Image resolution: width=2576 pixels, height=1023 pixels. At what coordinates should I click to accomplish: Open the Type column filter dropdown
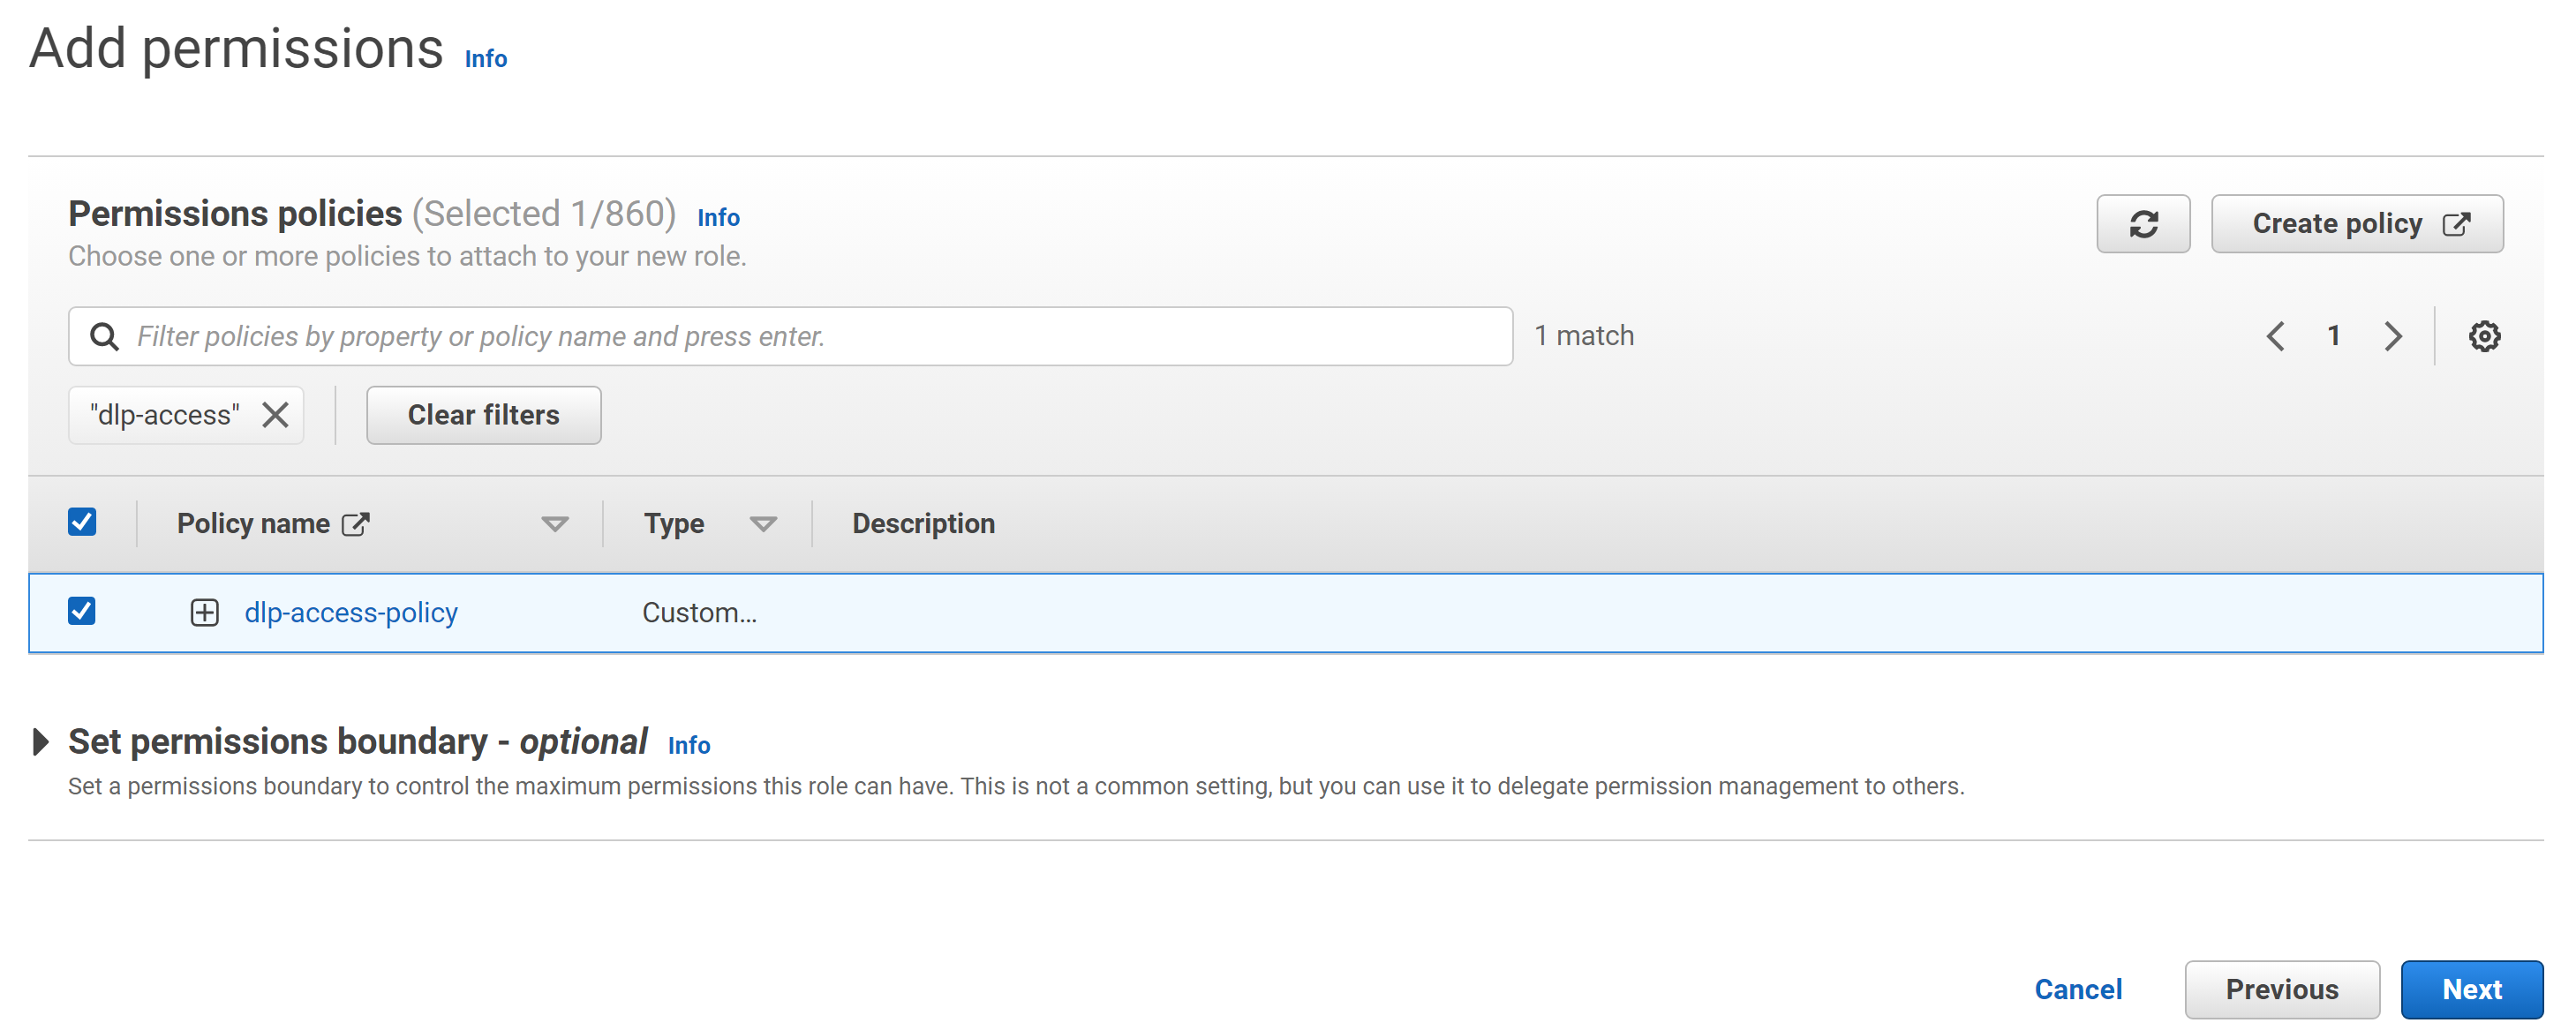763,524
